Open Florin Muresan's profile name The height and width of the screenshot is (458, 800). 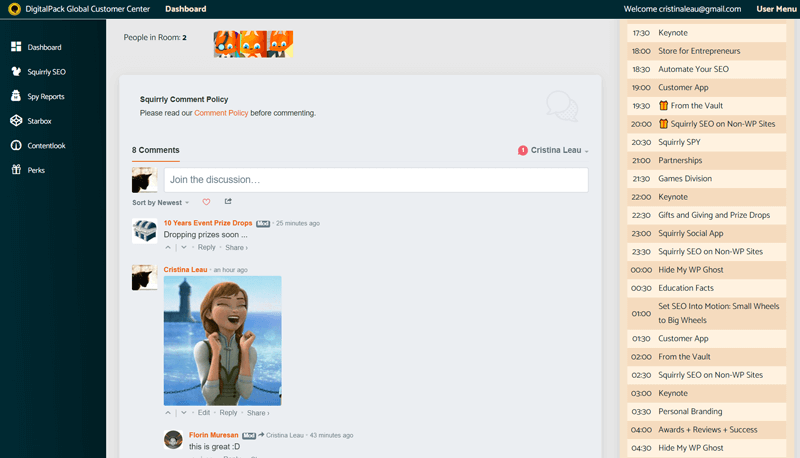[213, 435]
